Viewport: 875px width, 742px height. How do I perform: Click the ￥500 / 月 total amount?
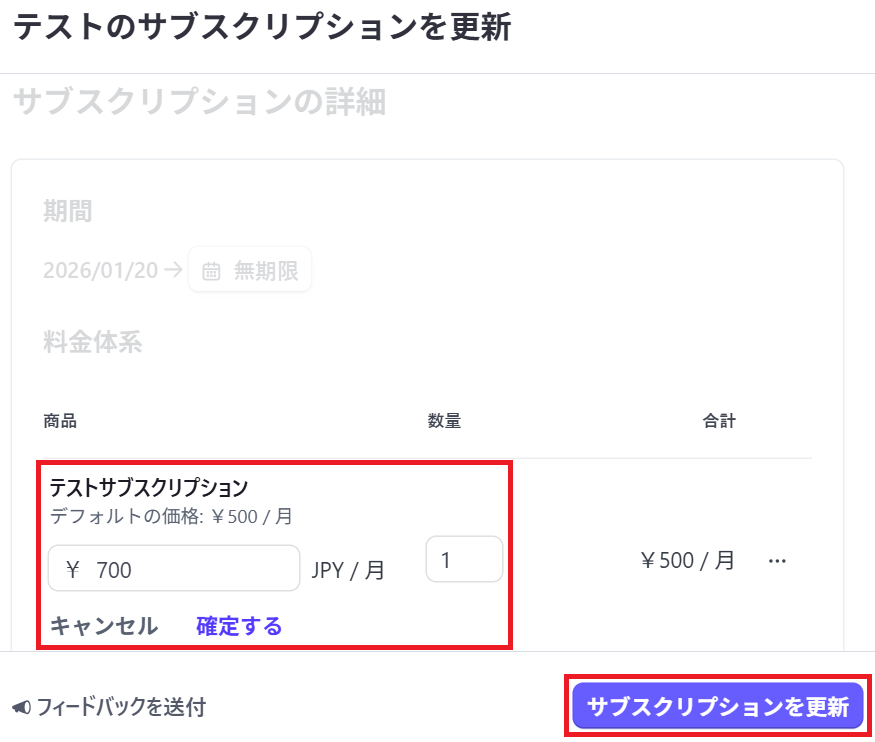pyautogui.click(x=687, y=560)
